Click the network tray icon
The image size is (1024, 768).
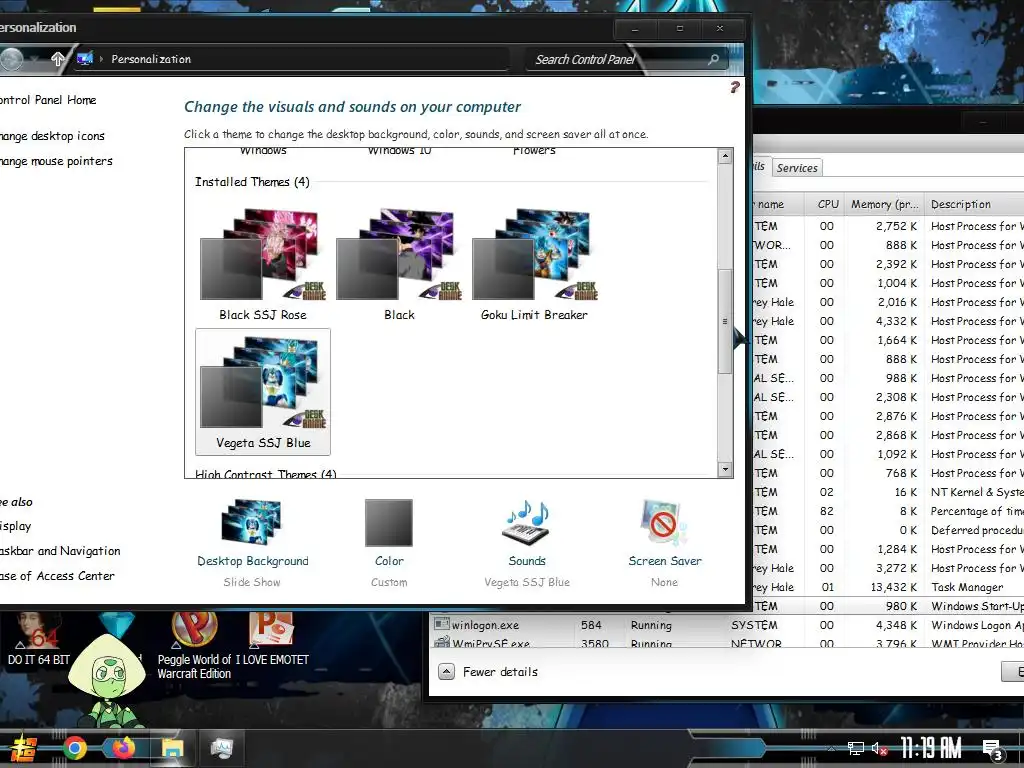(856, 748)
